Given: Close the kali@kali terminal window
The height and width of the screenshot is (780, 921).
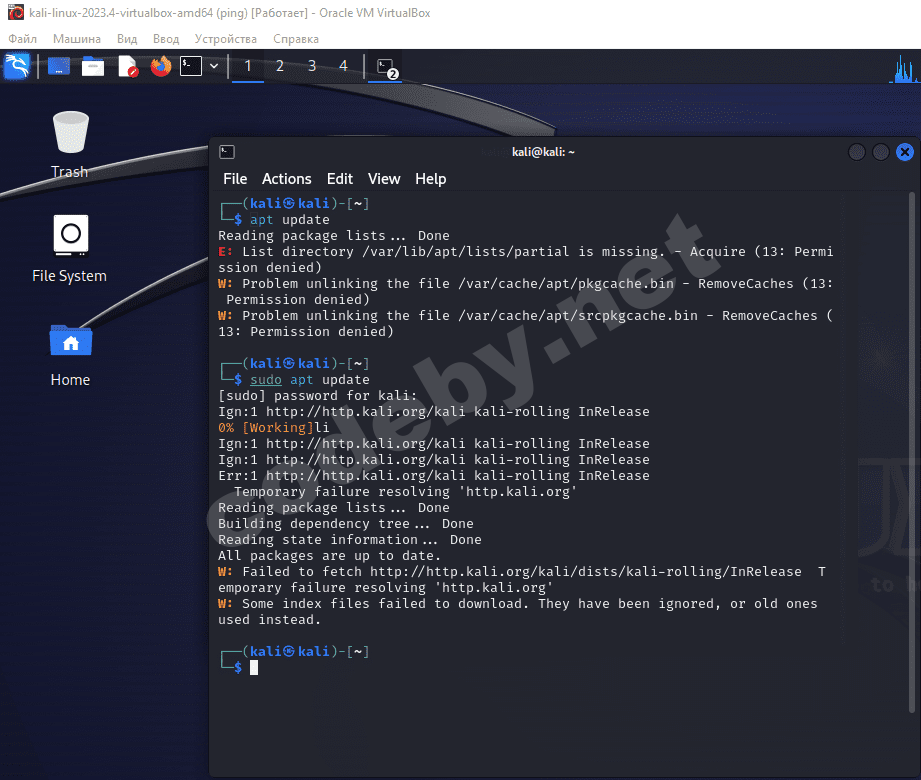Looking at the screenshot, I should (x=905, y=152).
